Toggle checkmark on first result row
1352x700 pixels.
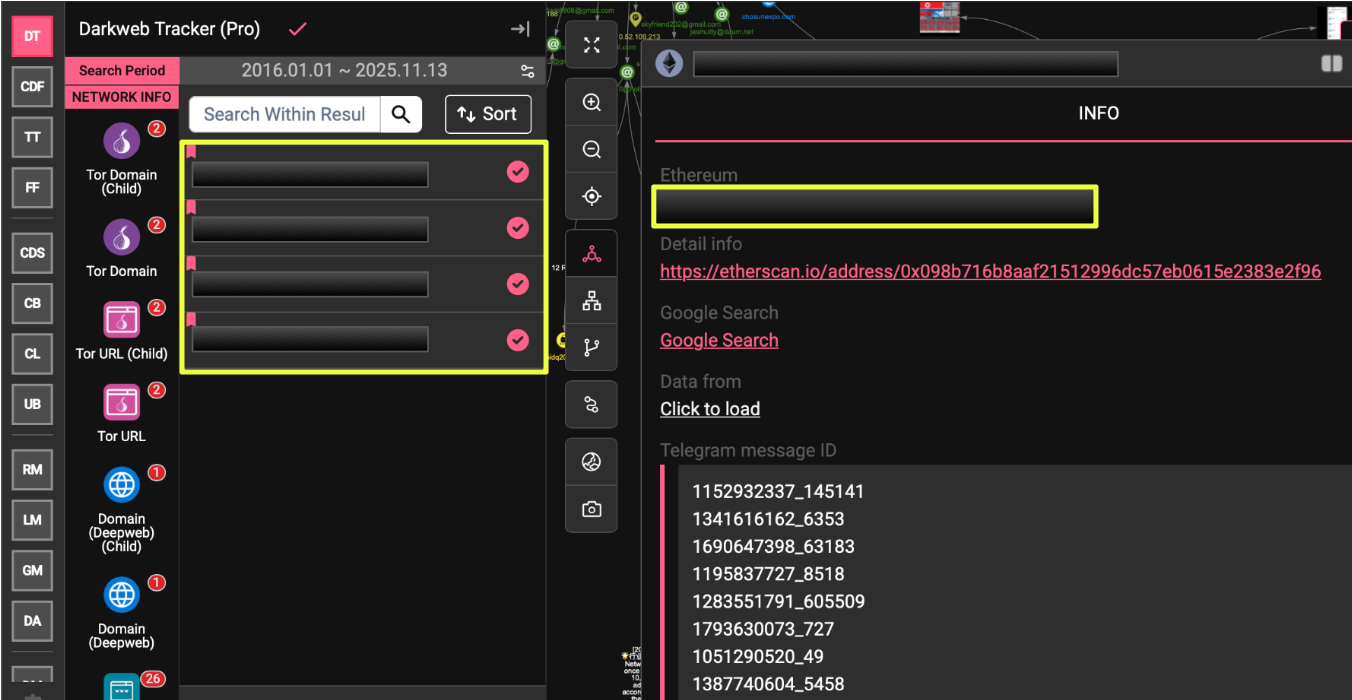pyautogui.click(x=517, y=172)
